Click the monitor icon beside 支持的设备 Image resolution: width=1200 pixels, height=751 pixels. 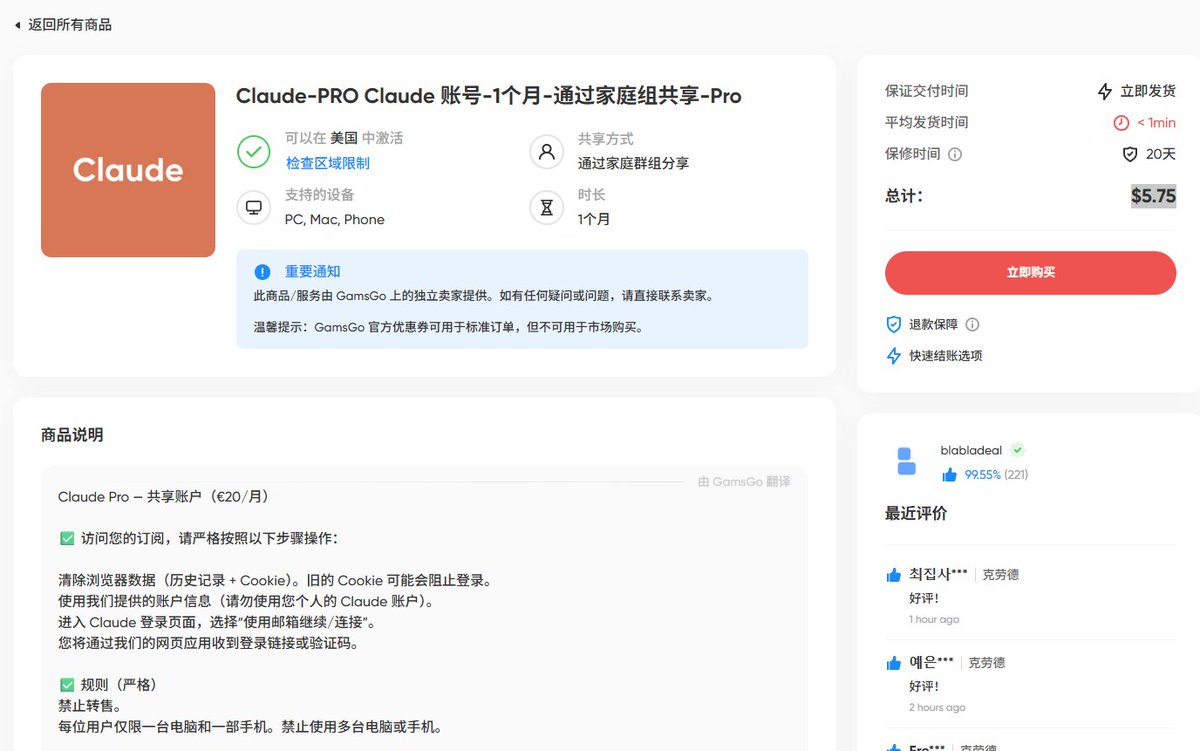pos(254,206)
